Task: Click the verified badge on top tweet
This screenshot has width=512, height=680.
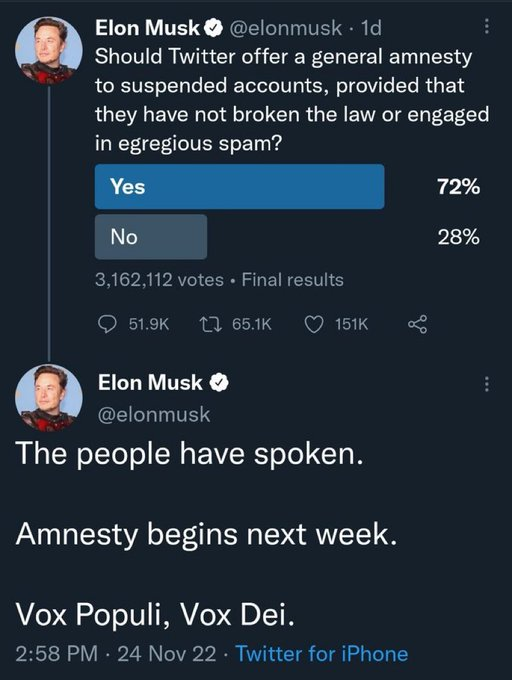Action: pos(213,28)
